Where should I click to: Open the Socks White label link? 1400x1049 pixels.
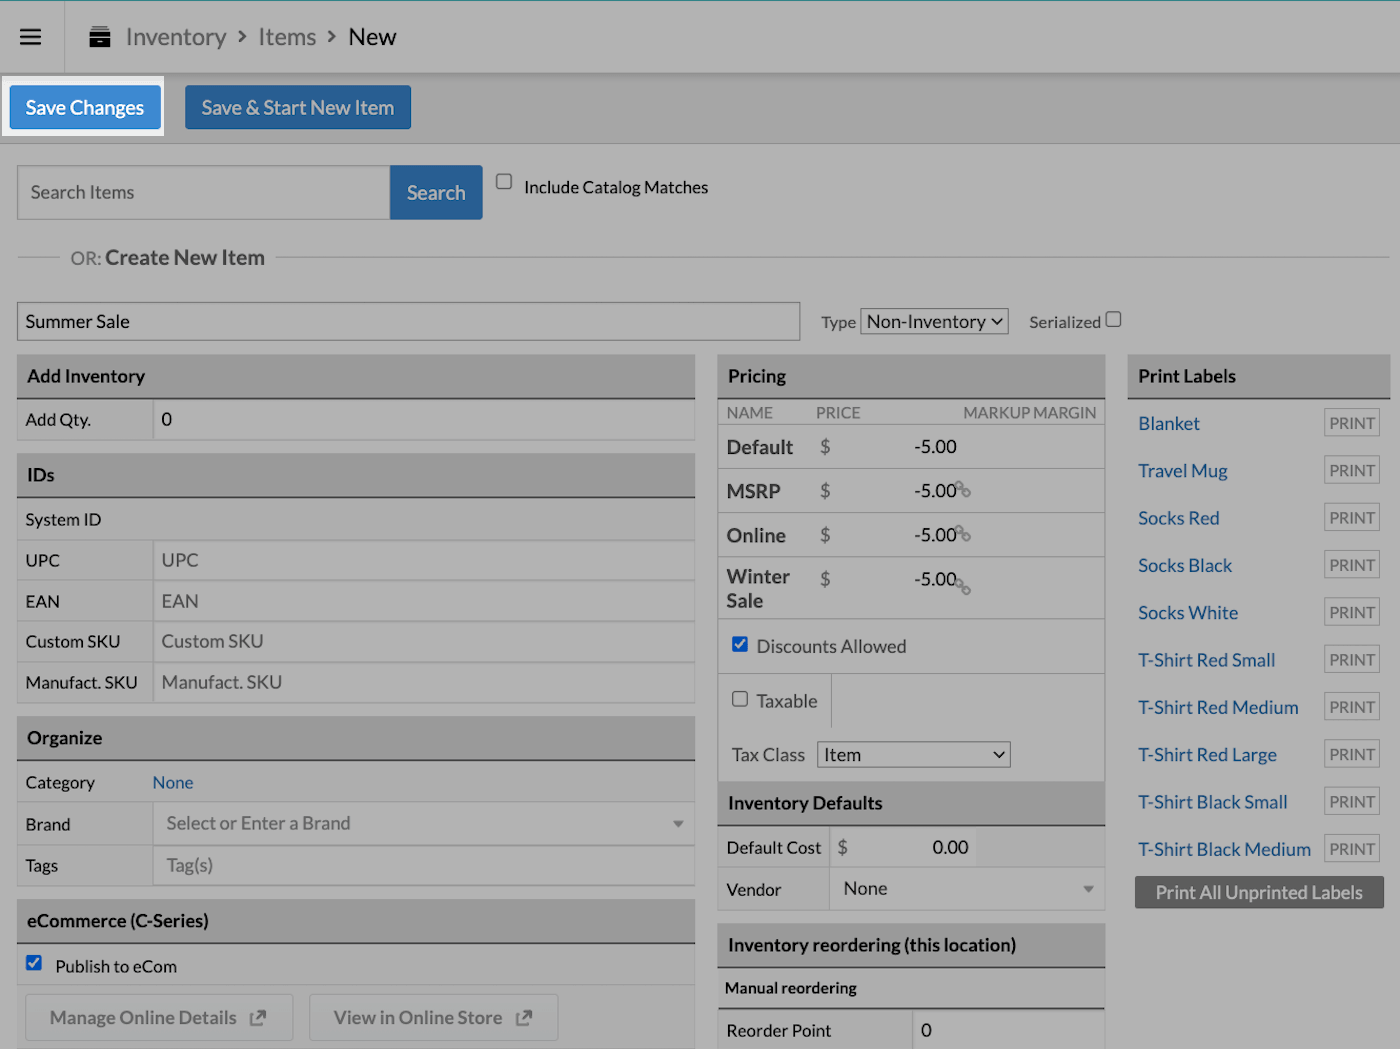[x=1188, y=612]
